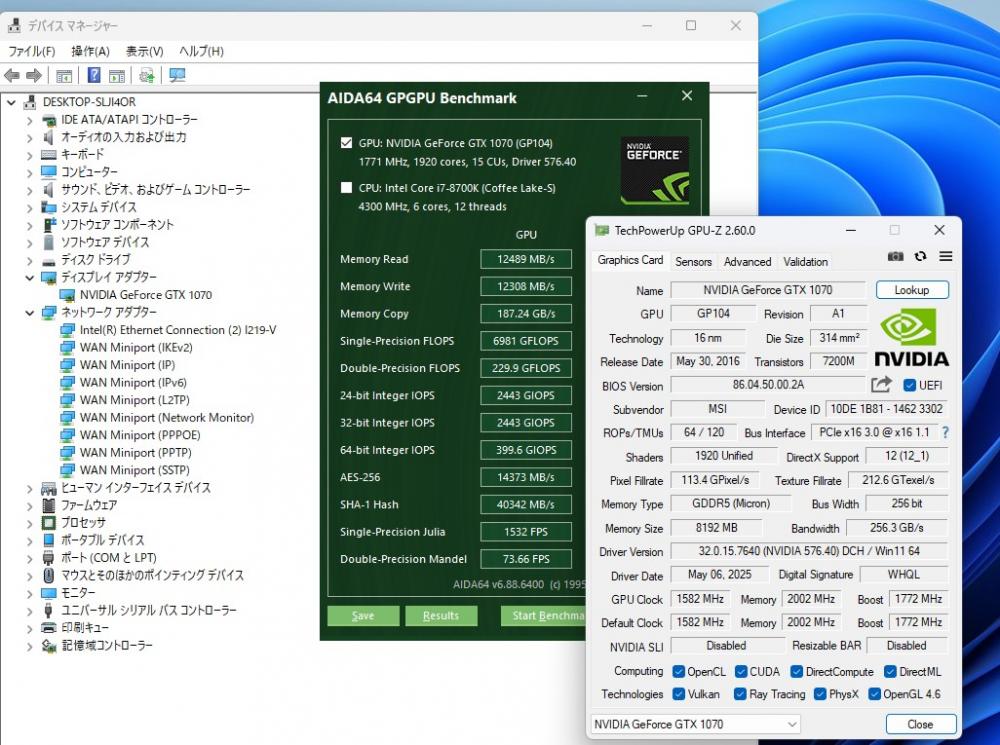
Task: Open the ヘルプ(H) menu
Action: [201, 51]
